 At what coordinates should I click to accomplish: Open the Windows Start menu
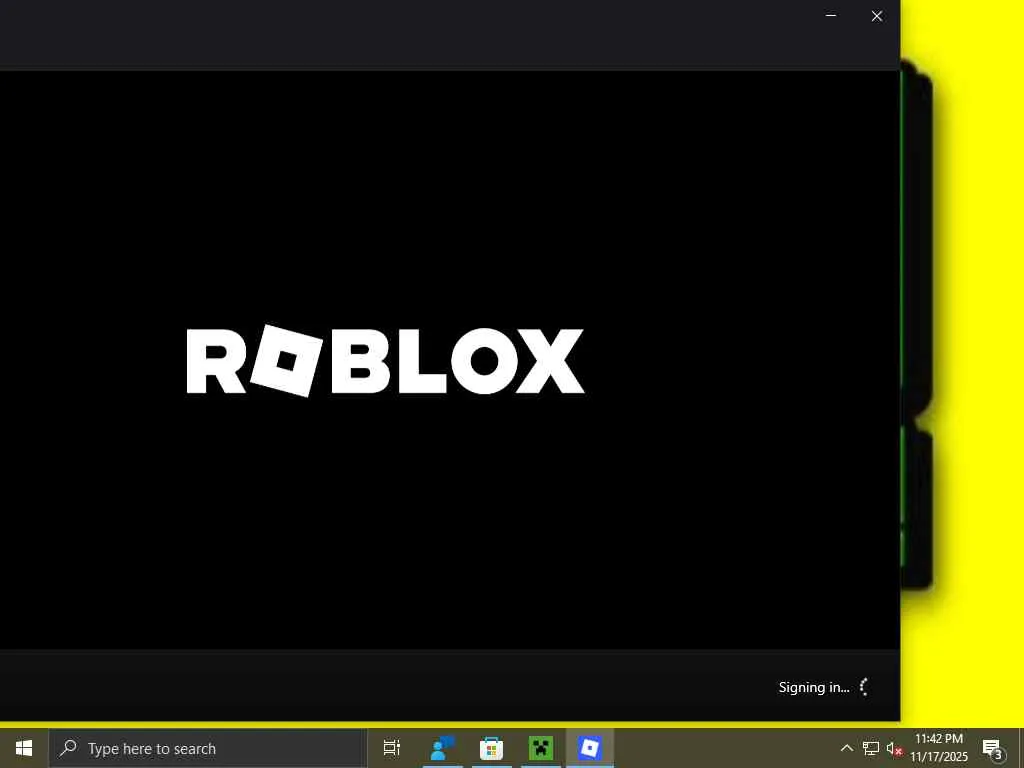pyautogui.click(x=24, y=748)
